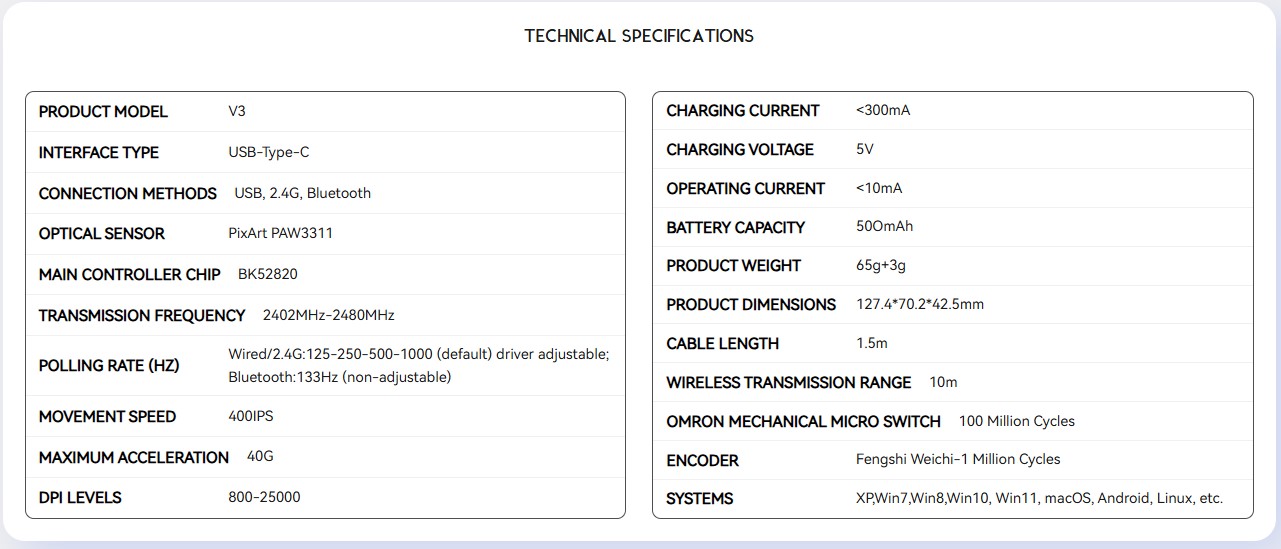Select the Wireless Transmission Range label
The height and width of the screenshot is (549, 1281).
point(789,382)
